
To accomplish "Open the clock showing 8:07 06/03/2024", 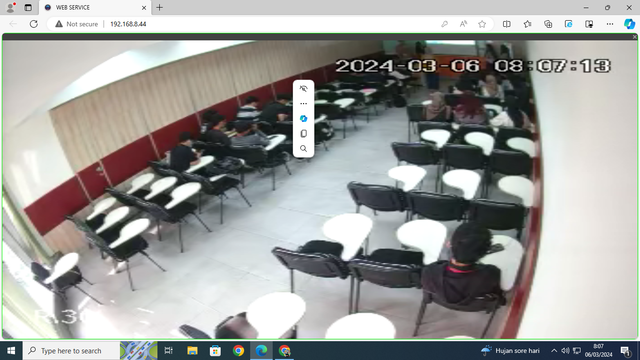I will coord(598,351).
